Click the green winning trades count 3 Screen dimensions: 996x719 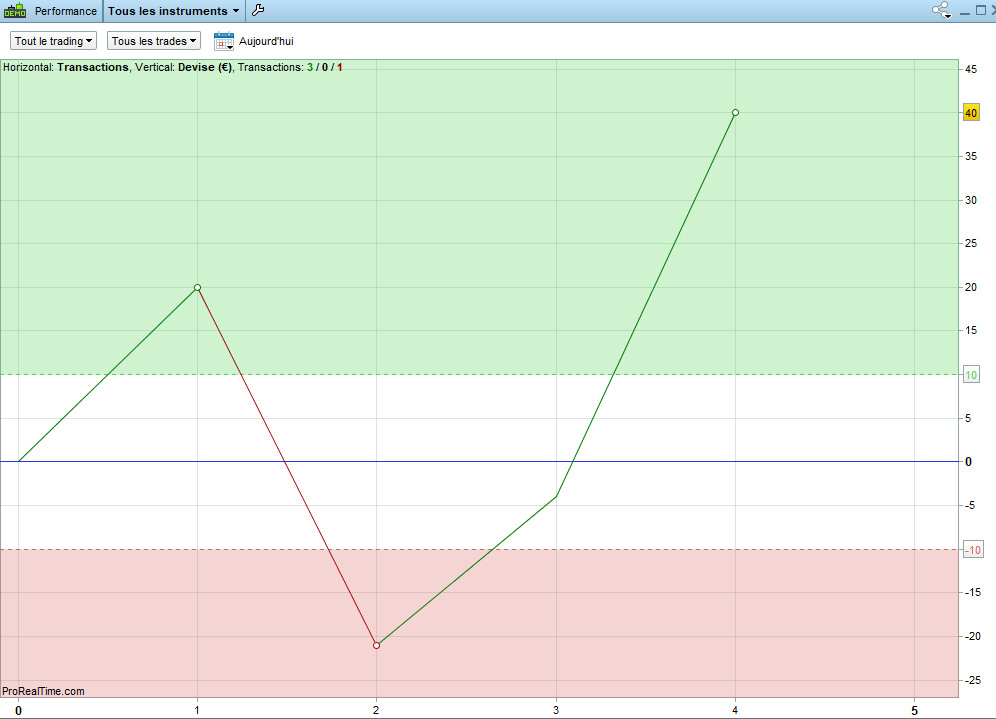(310, 67)
